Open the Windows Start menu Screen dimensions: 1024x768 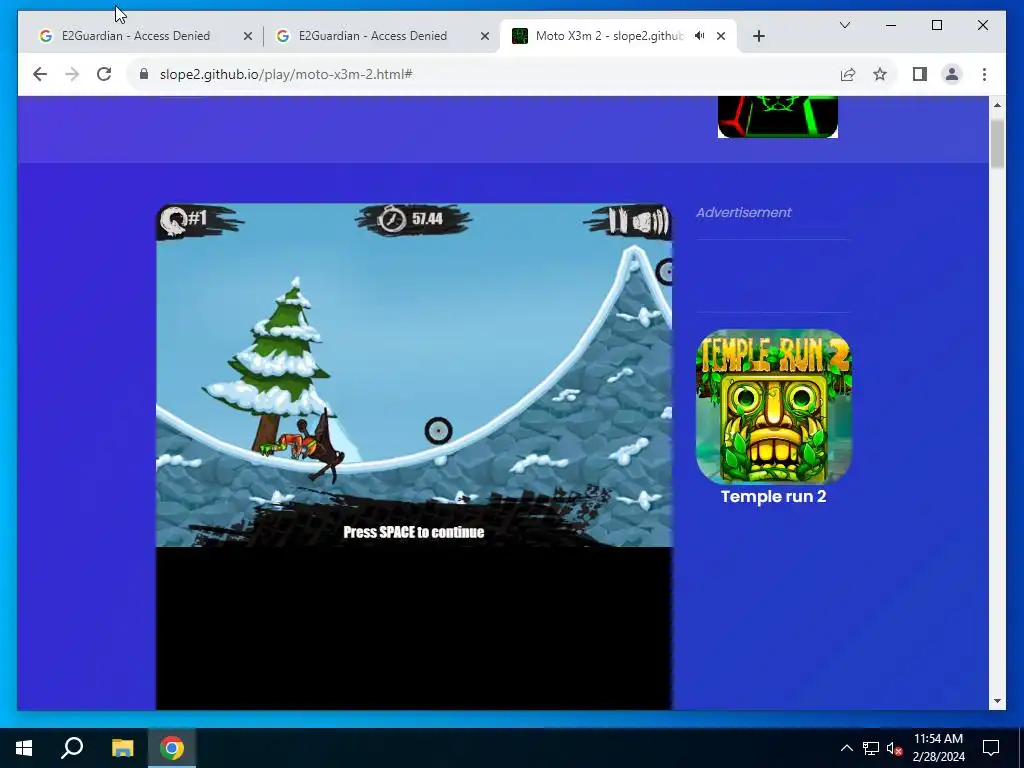[x=24, y=748]
